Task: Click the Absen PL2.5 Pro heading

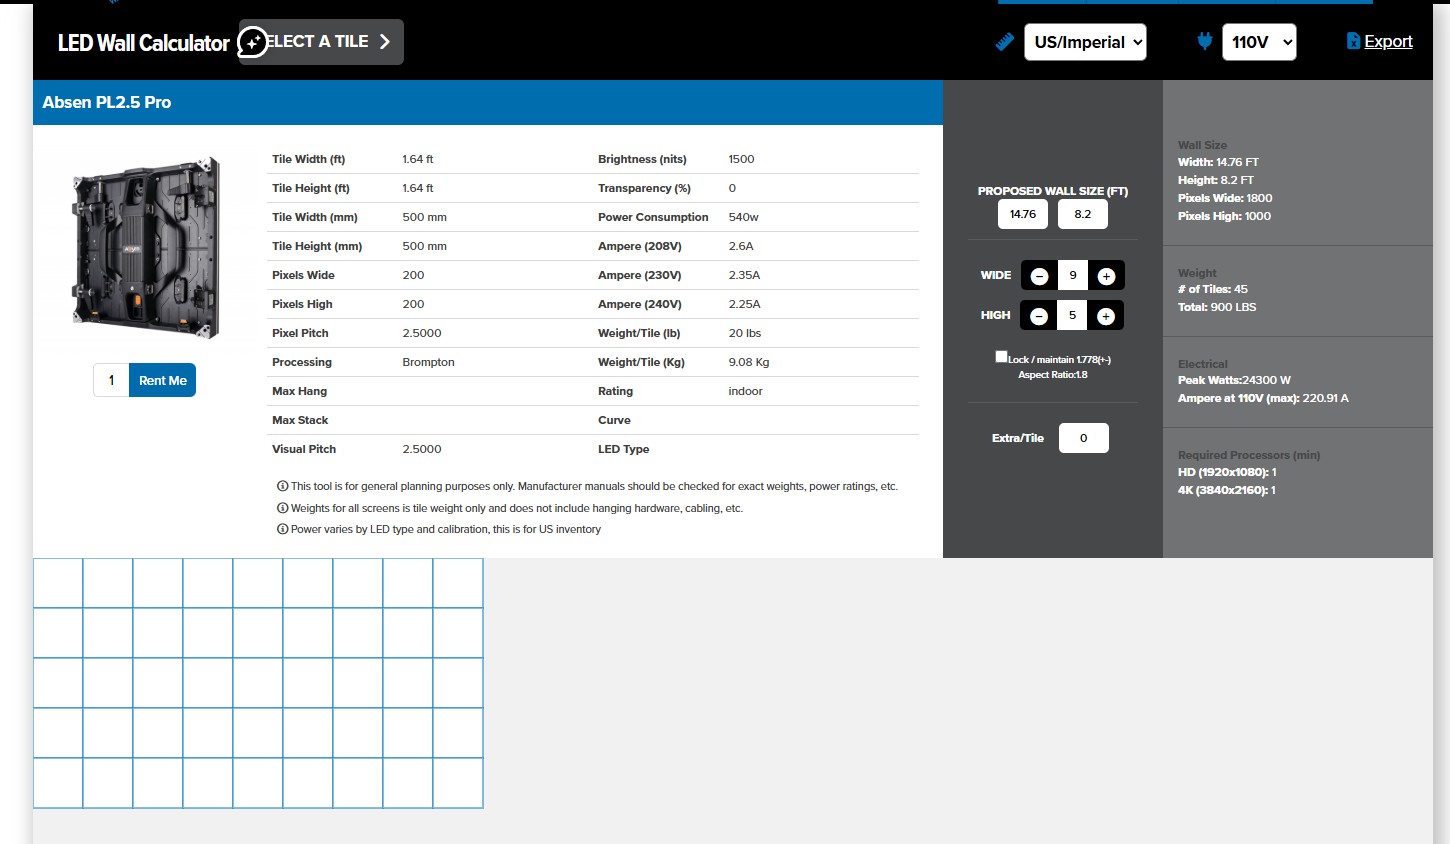Action: (x=107, y=102)
